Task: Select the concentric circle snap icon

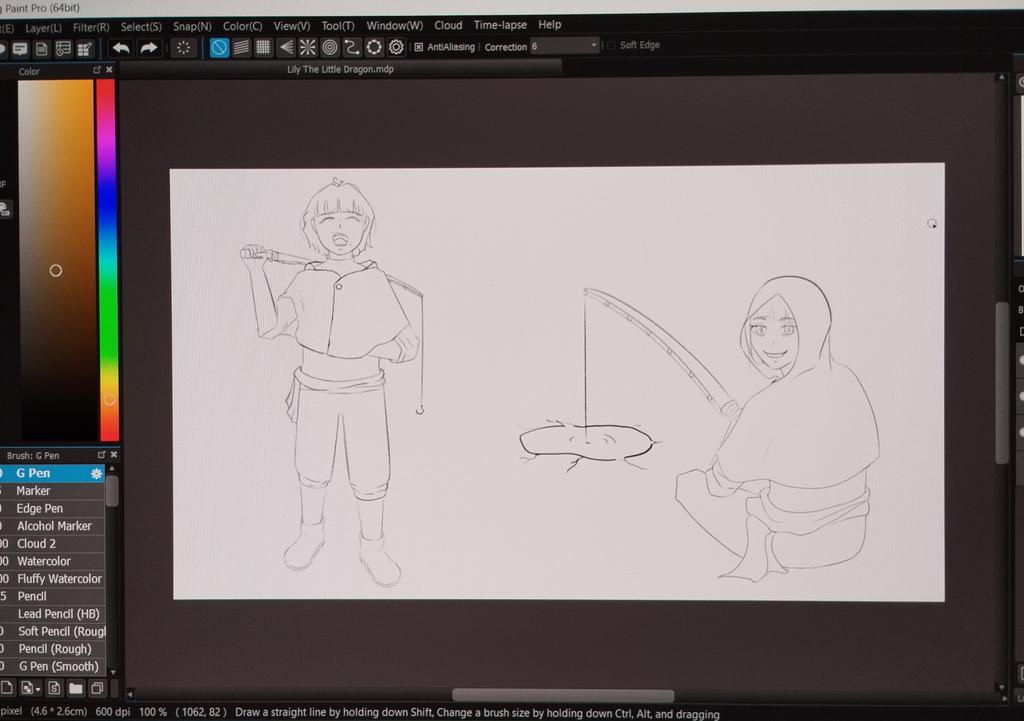Action: [330, 47]
